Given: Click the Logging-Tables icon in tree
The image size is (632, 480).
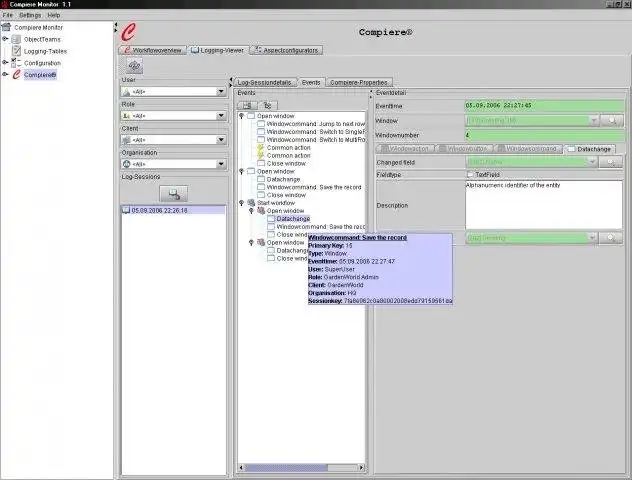Looking at the screenshot, I should pos(16,51).
